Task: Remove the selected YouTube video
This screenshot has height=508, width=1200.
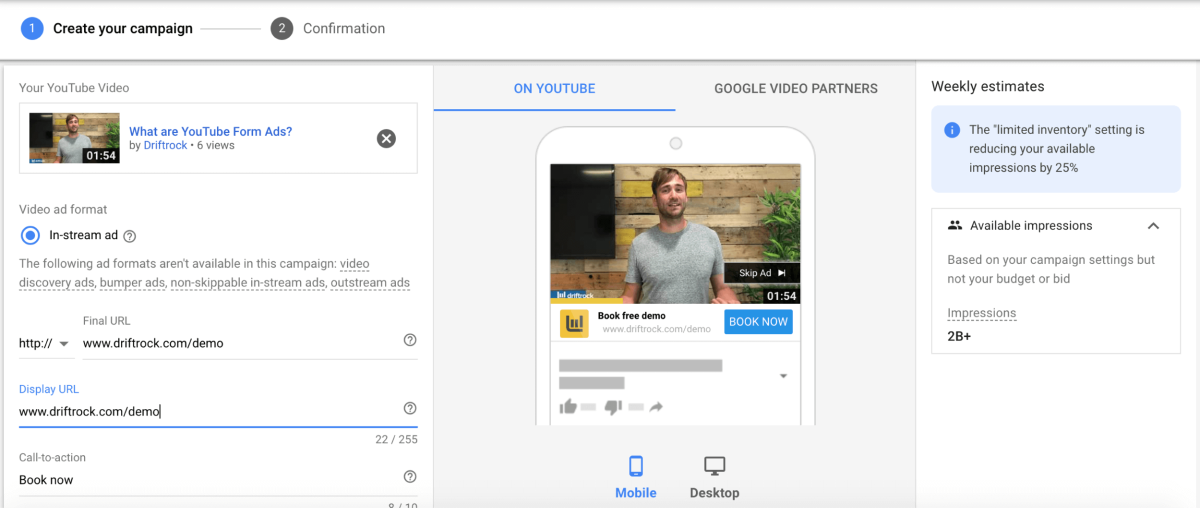Action: [386, 139]
